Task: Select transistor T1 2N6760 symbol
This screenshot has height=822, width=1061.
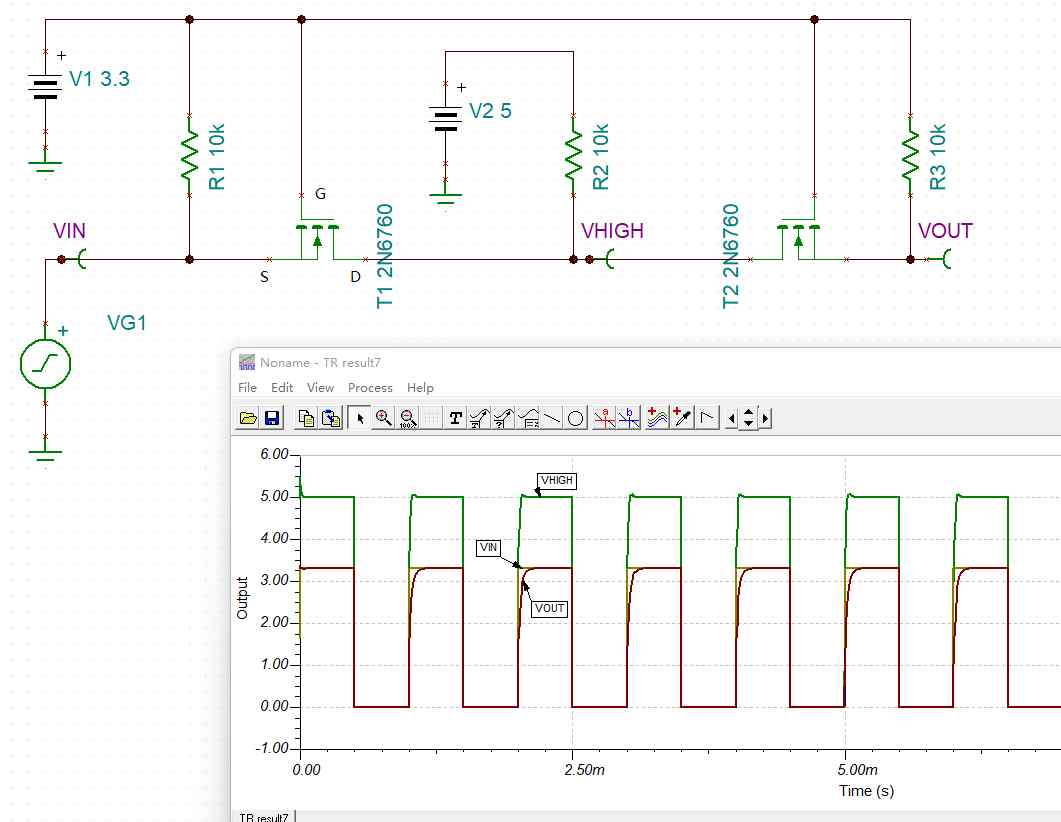Action: point(317,238)
